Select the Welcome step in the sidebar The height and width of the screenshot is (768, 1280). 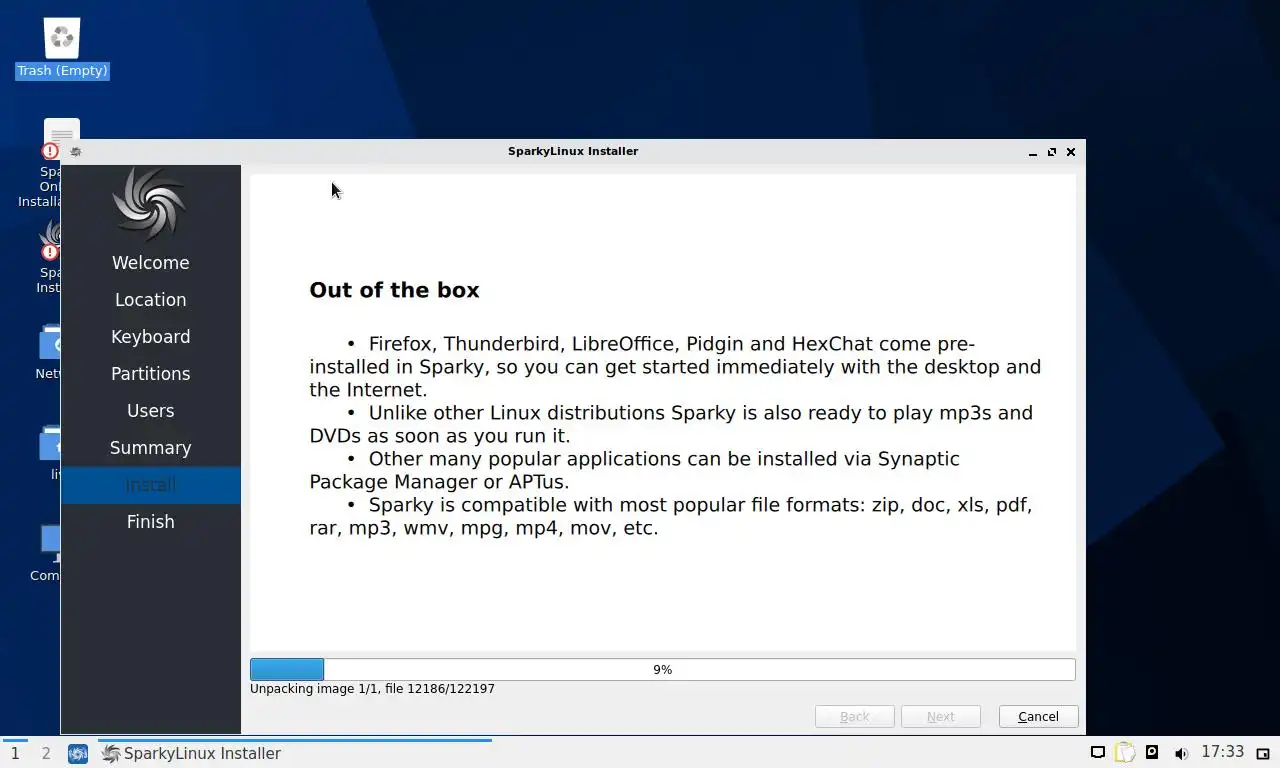click(150, 263)
